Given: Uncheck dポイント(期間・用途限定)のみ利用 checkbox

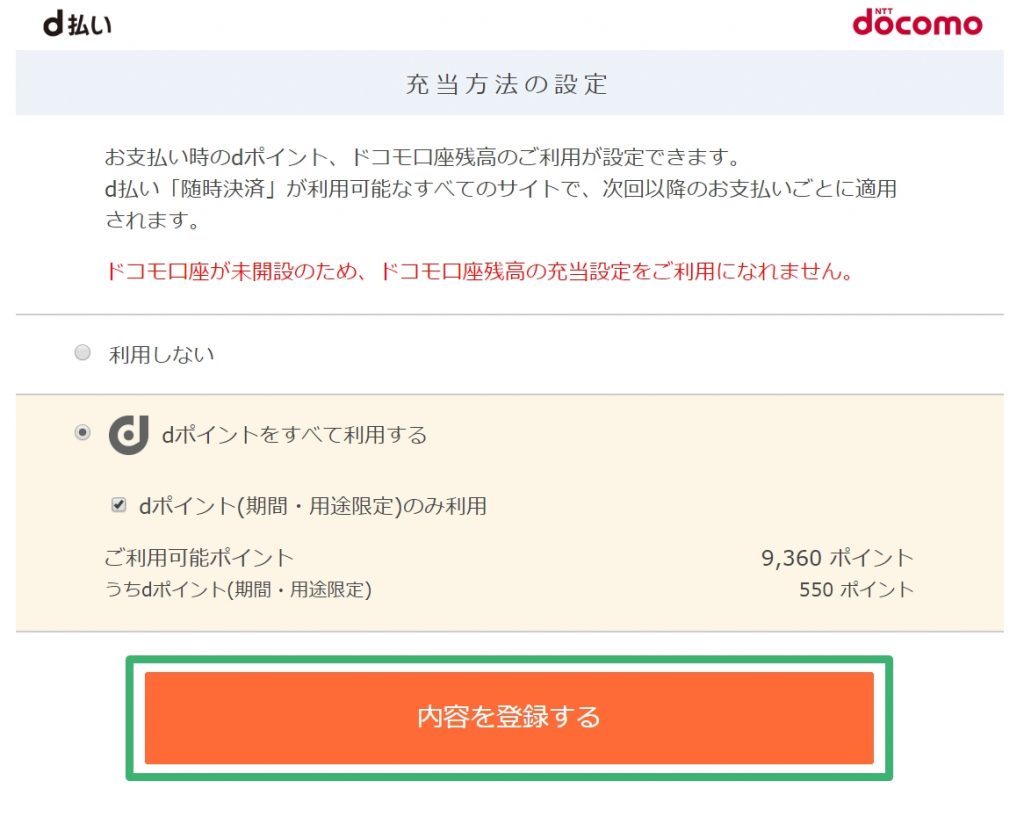Looking at the screenshot, I should tap(119, 504).
